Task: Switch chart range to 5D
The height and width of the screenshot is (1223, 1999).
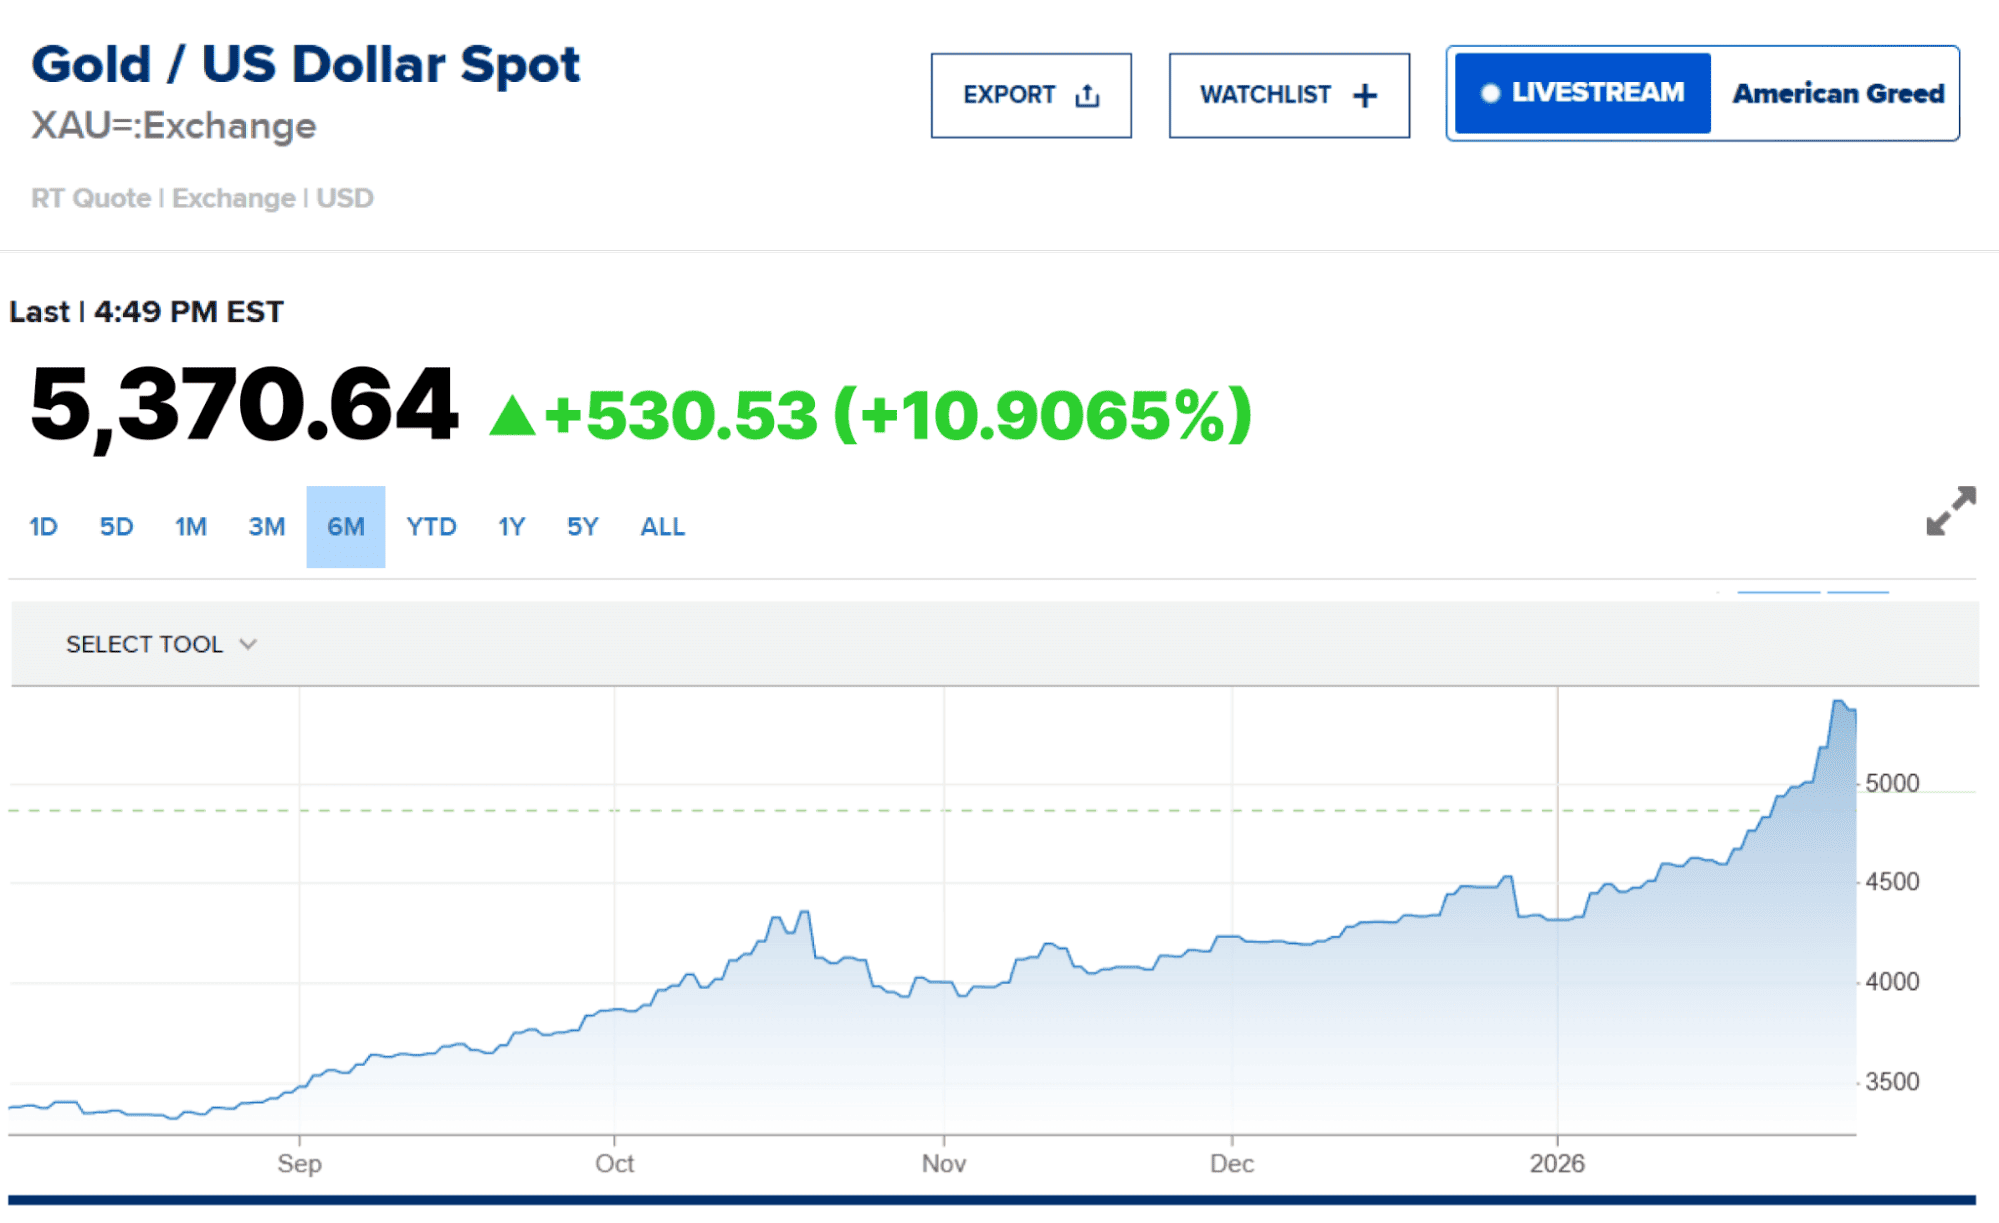Action: point(116,527)
